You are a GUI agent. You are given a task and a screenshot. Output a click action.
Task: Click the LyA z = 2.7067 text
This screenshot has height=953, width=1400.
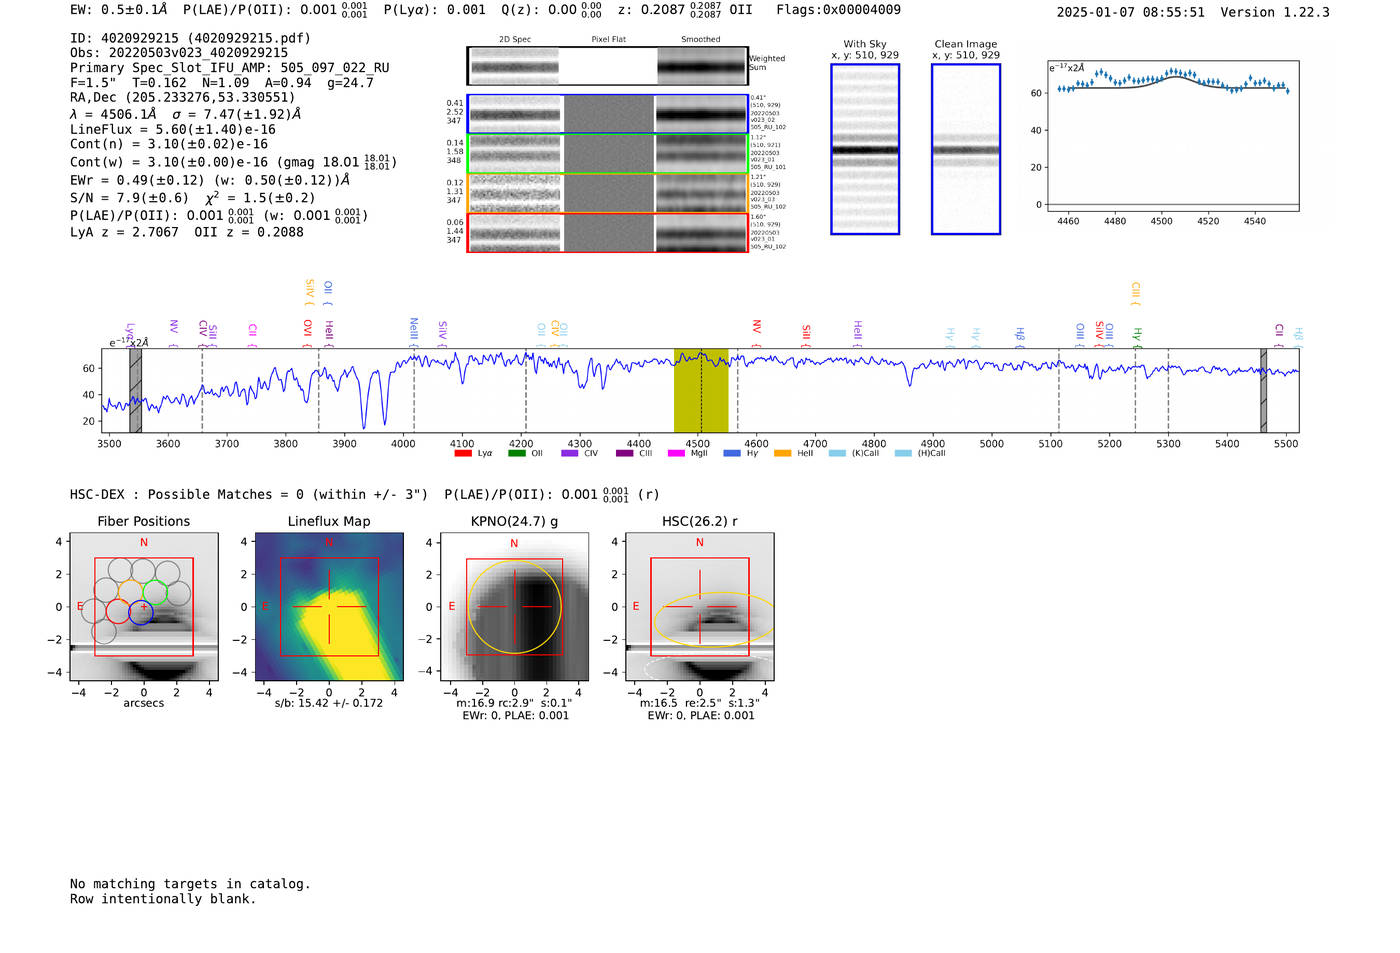click(124, 232)
